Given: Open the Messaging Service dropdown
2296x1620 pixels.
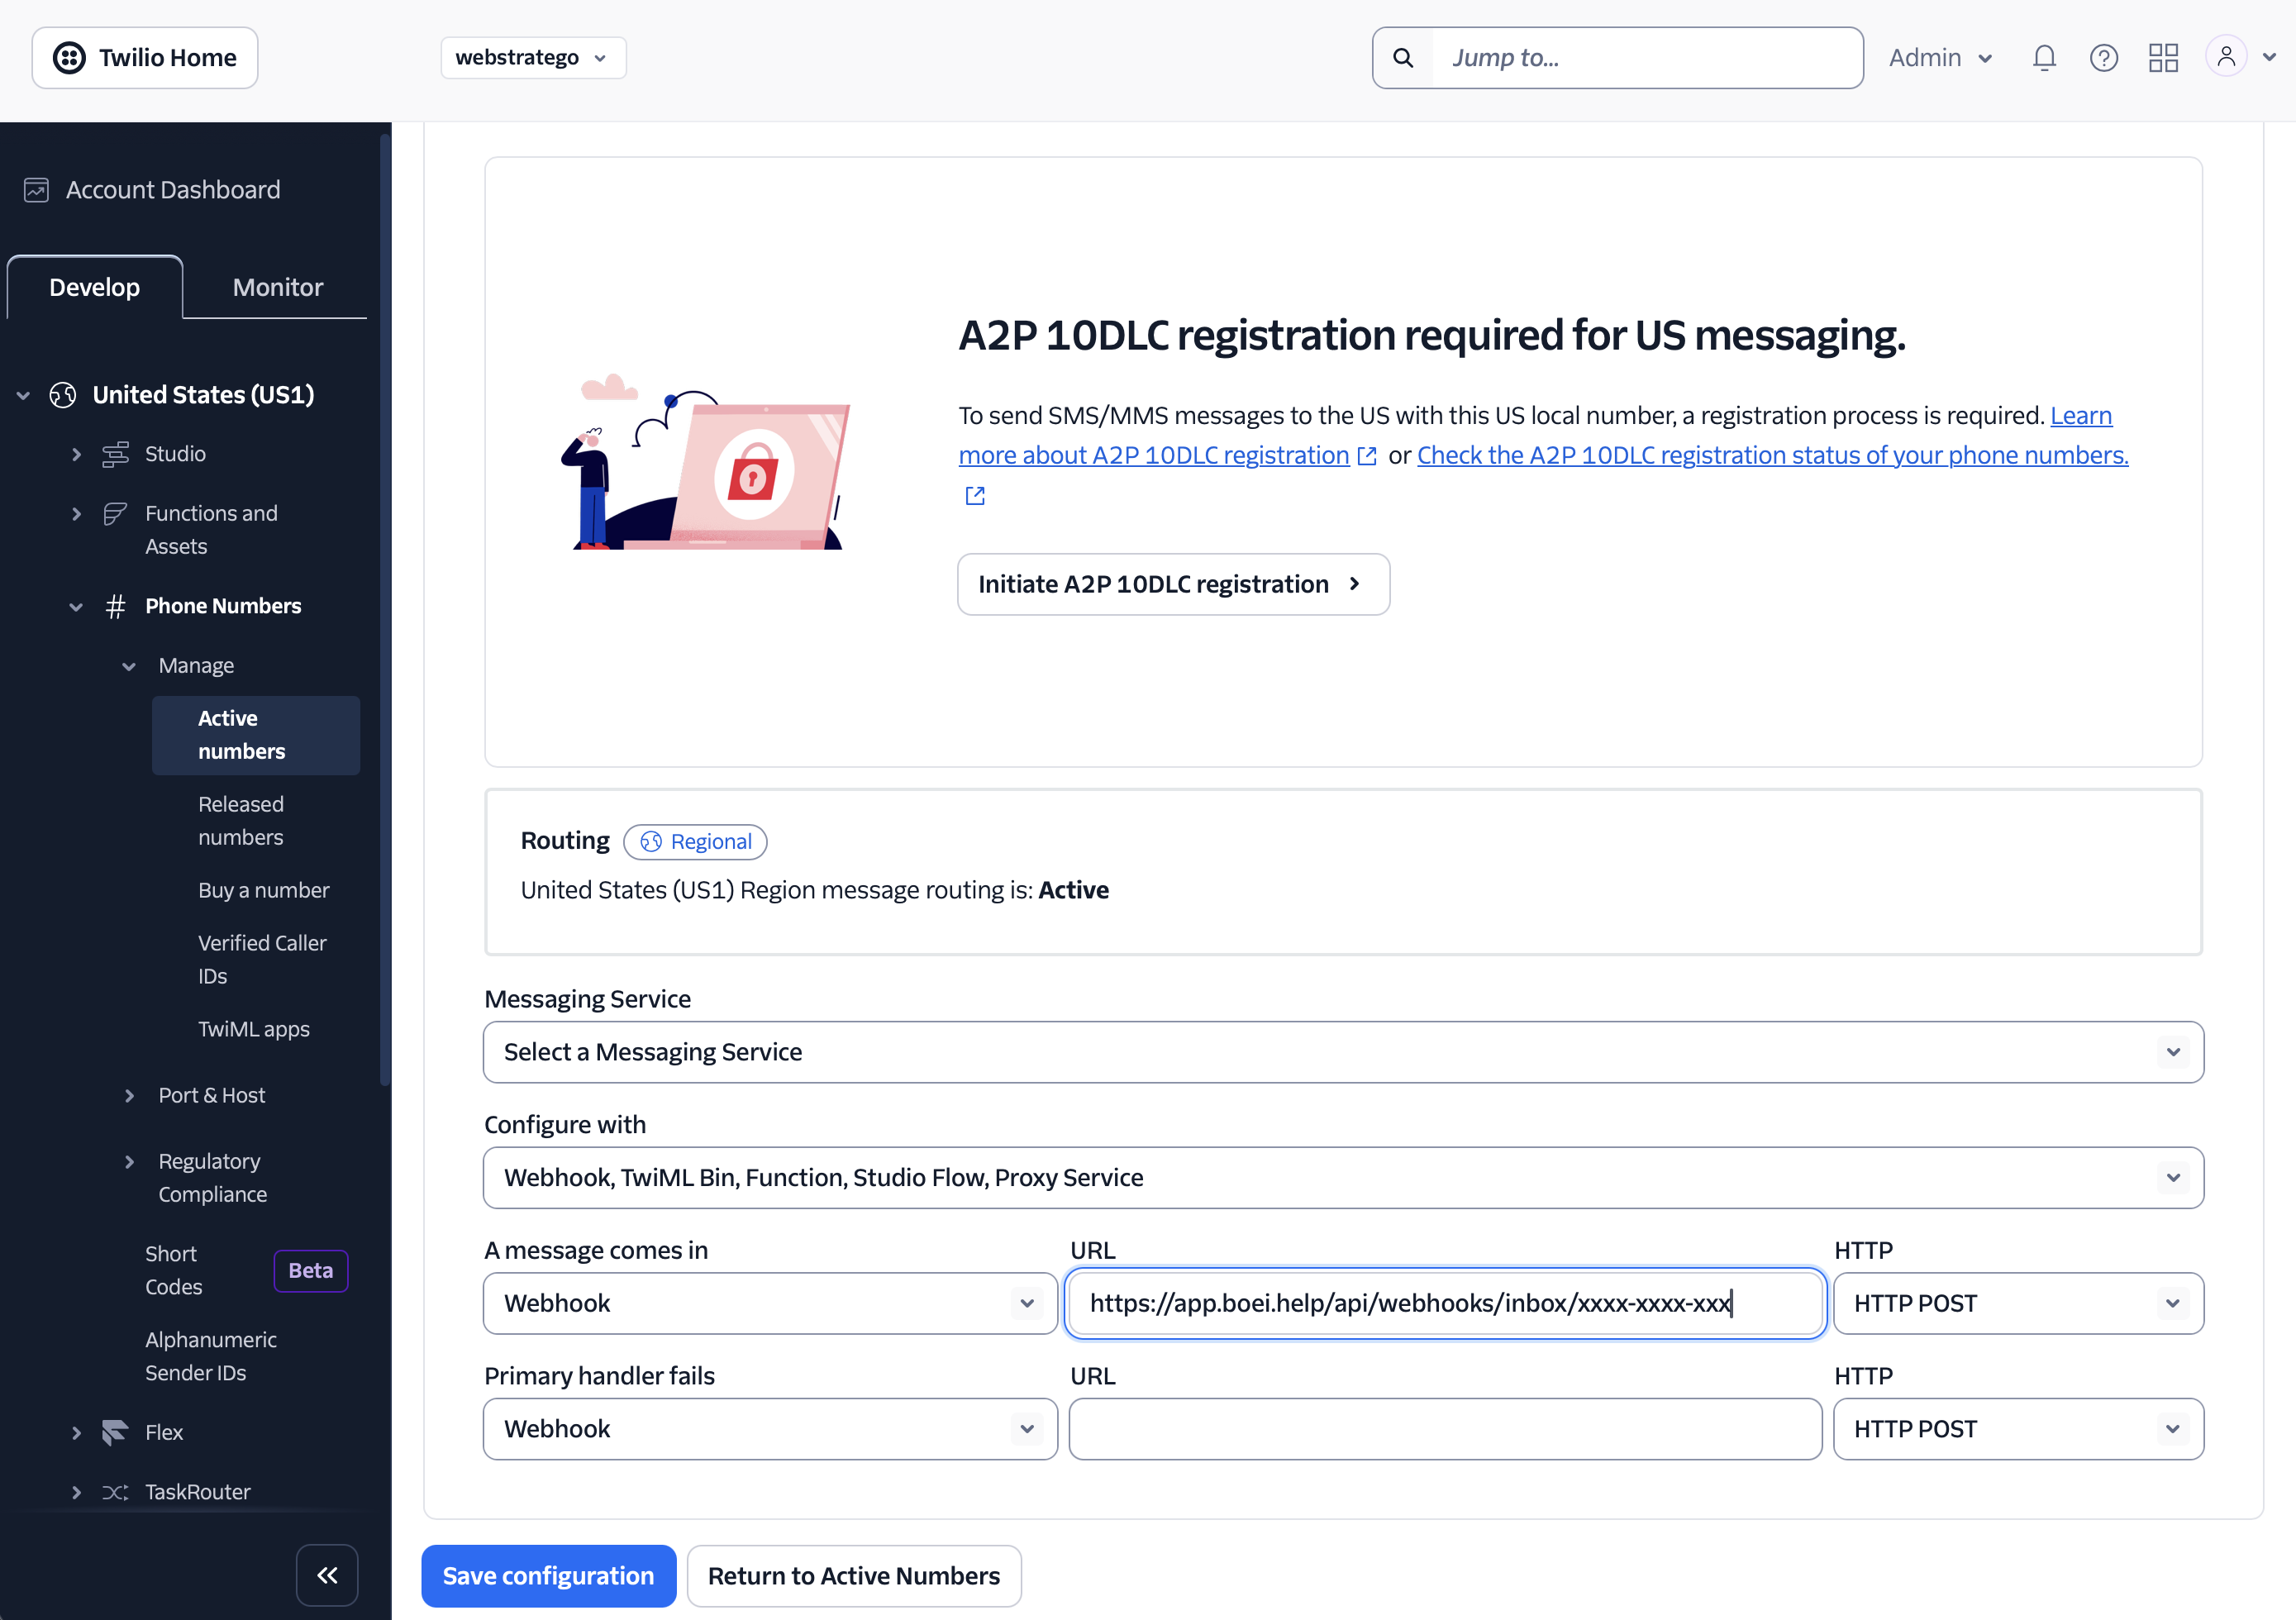Looking at the screenshot, I should (1343, 1052).
